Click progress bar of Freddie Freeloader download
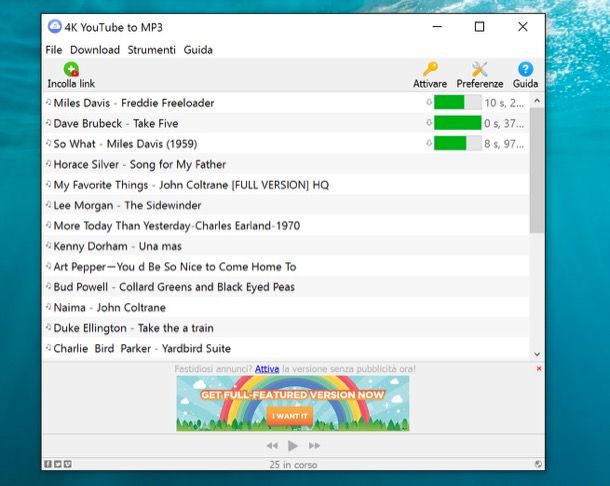 [x=458, y=103]
